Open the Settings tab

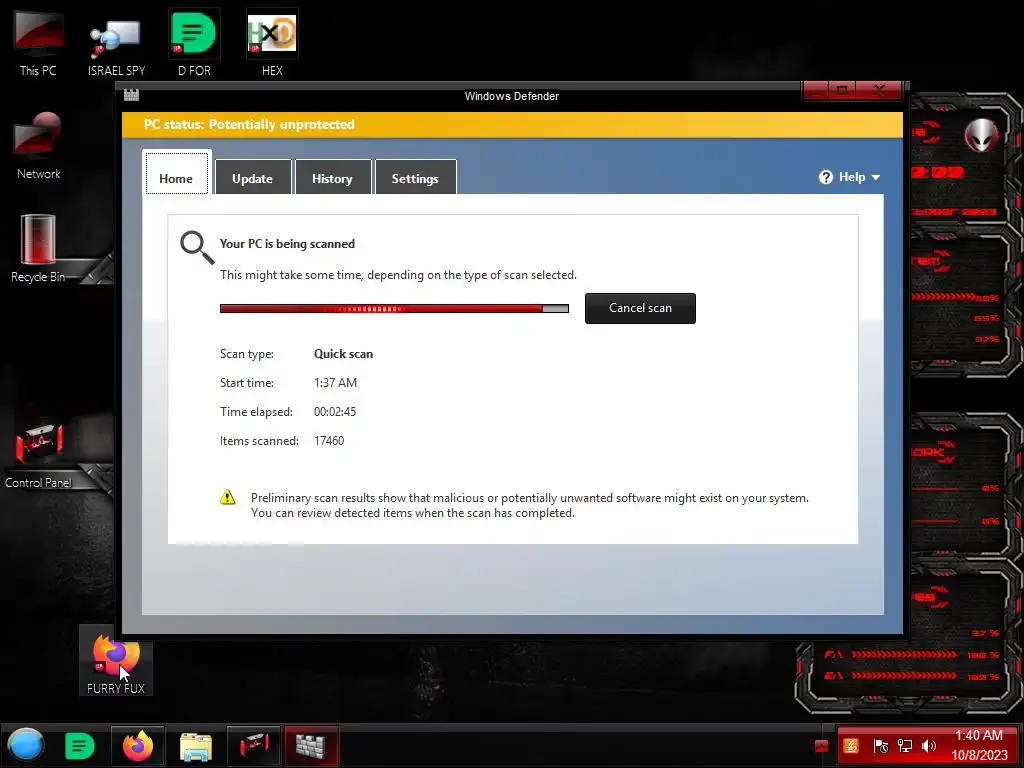[x=415, y=178]
